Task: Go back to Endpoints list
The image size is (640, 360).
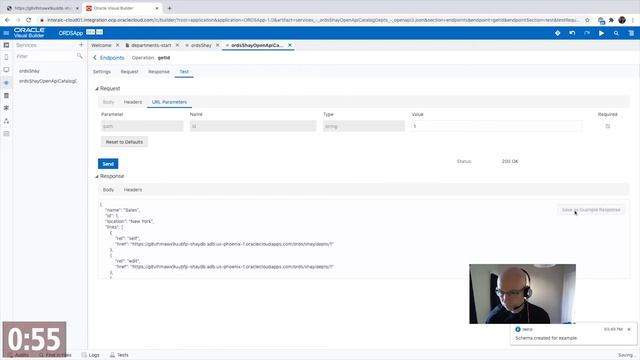Action: click(x=109, y=58)
